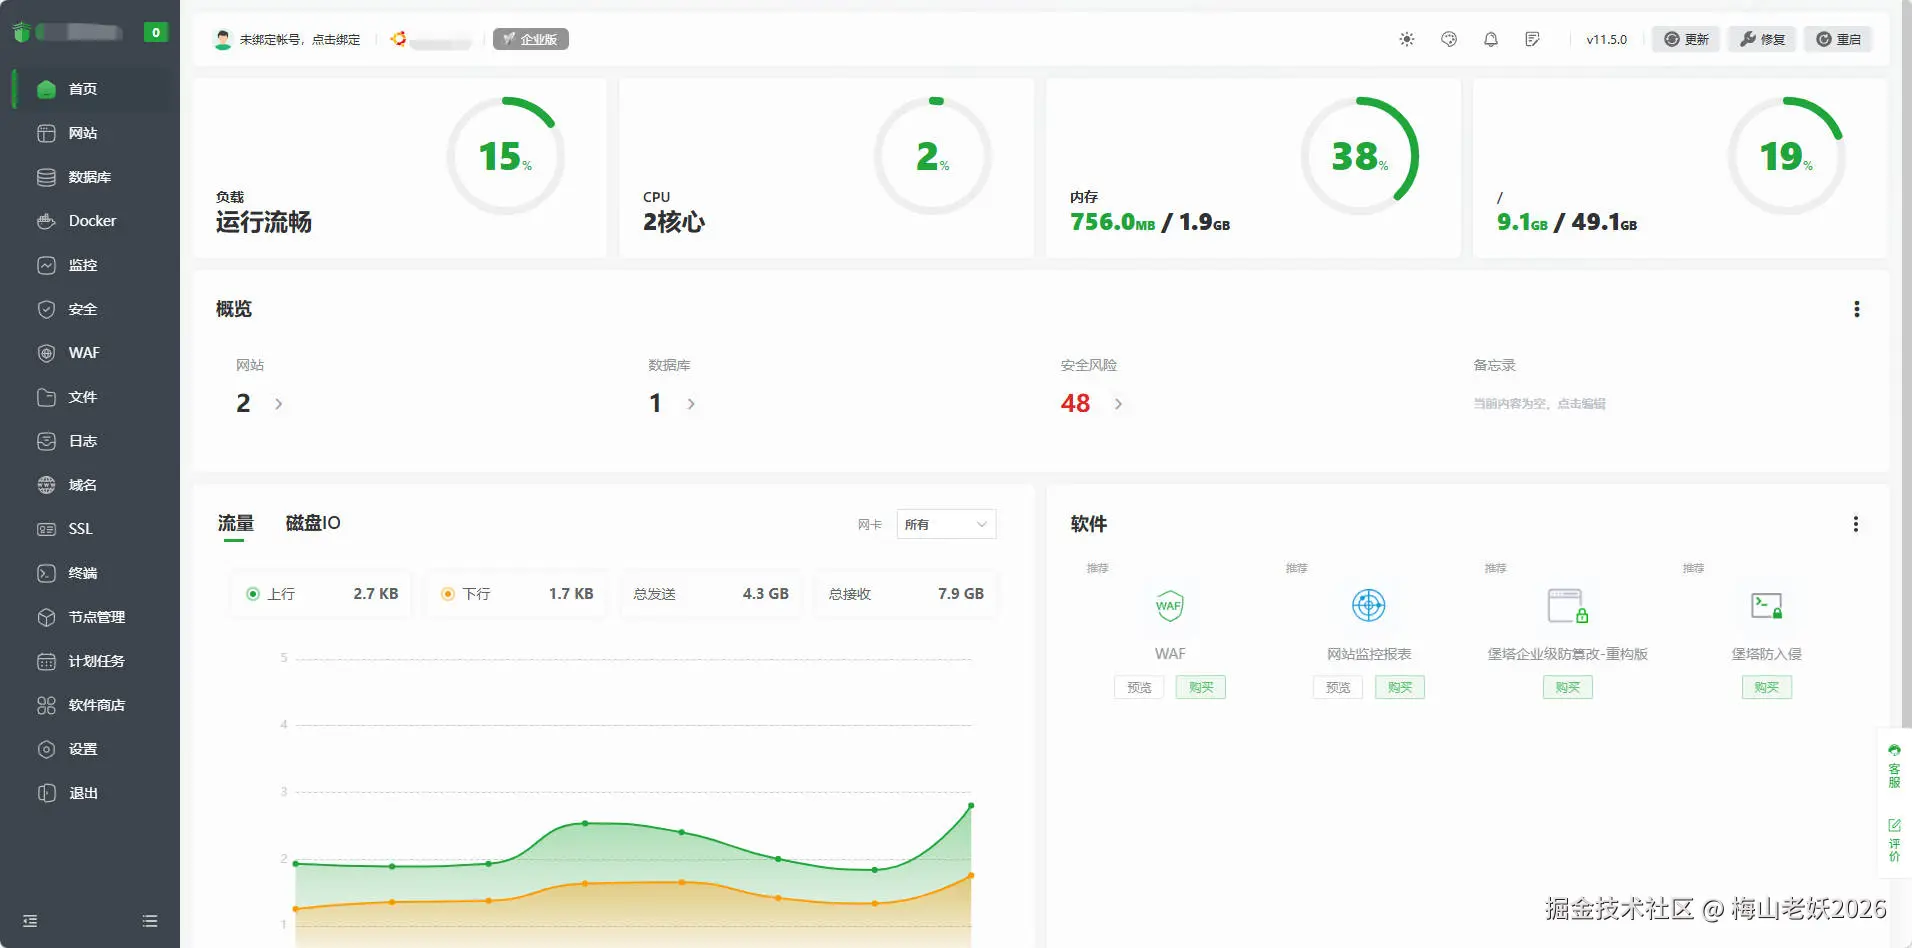
Task: Click the green message count badge showing 0
Action: [156, 32]
